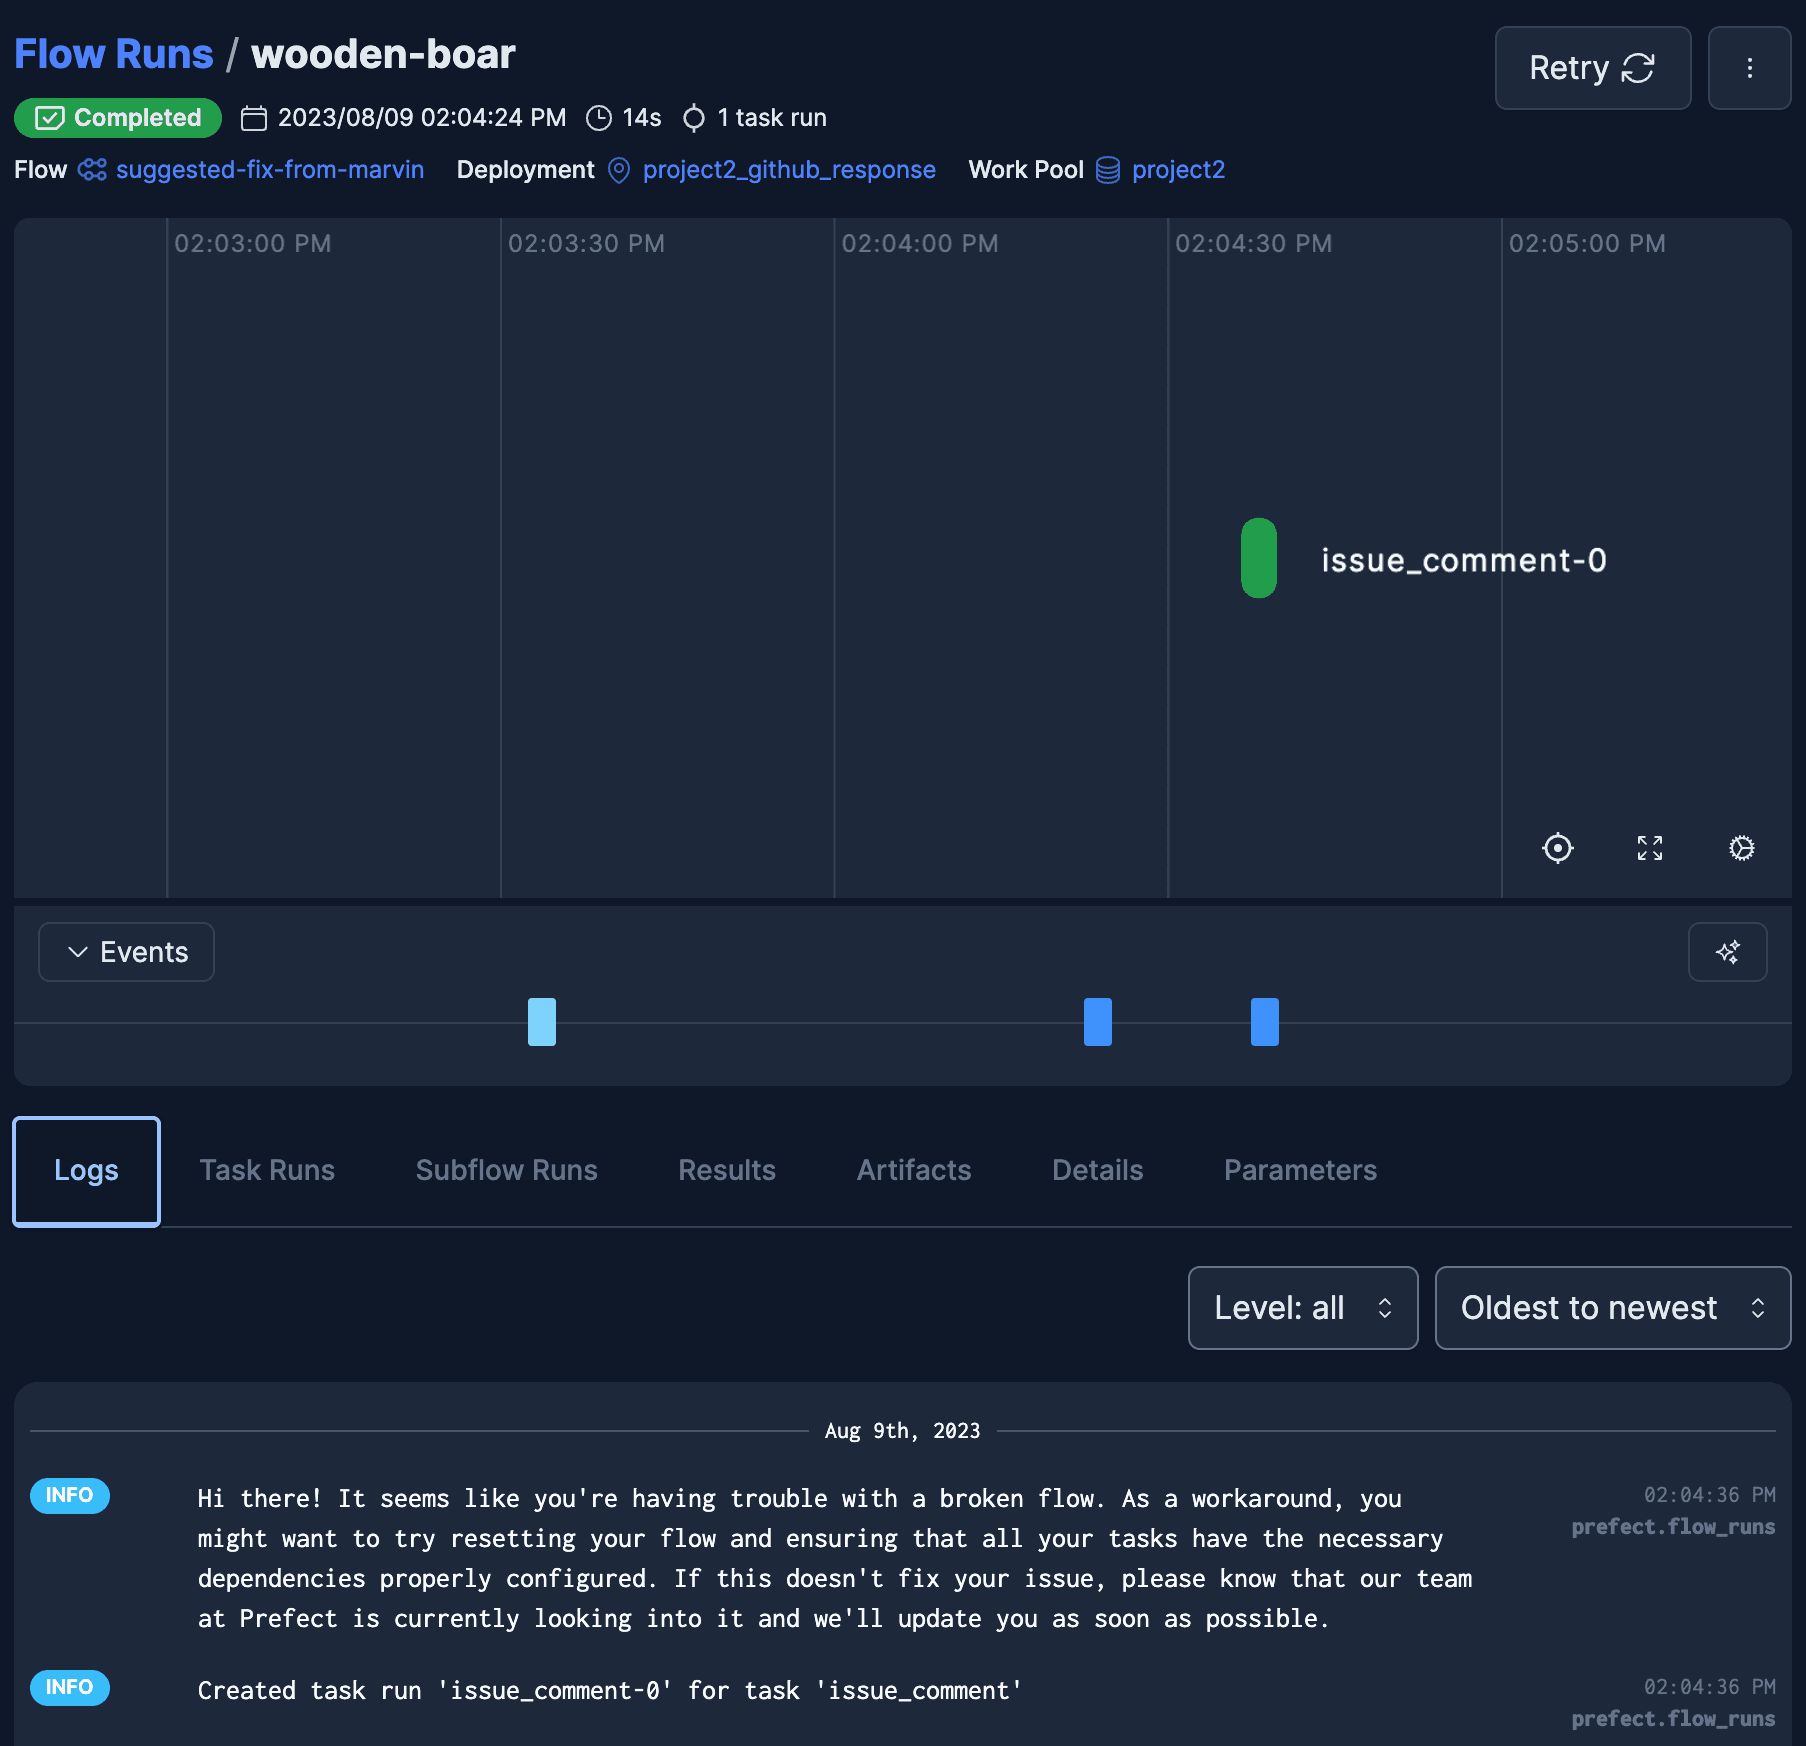
Task: Open project2_github_response deployment link
Action: tap(788, 170)
